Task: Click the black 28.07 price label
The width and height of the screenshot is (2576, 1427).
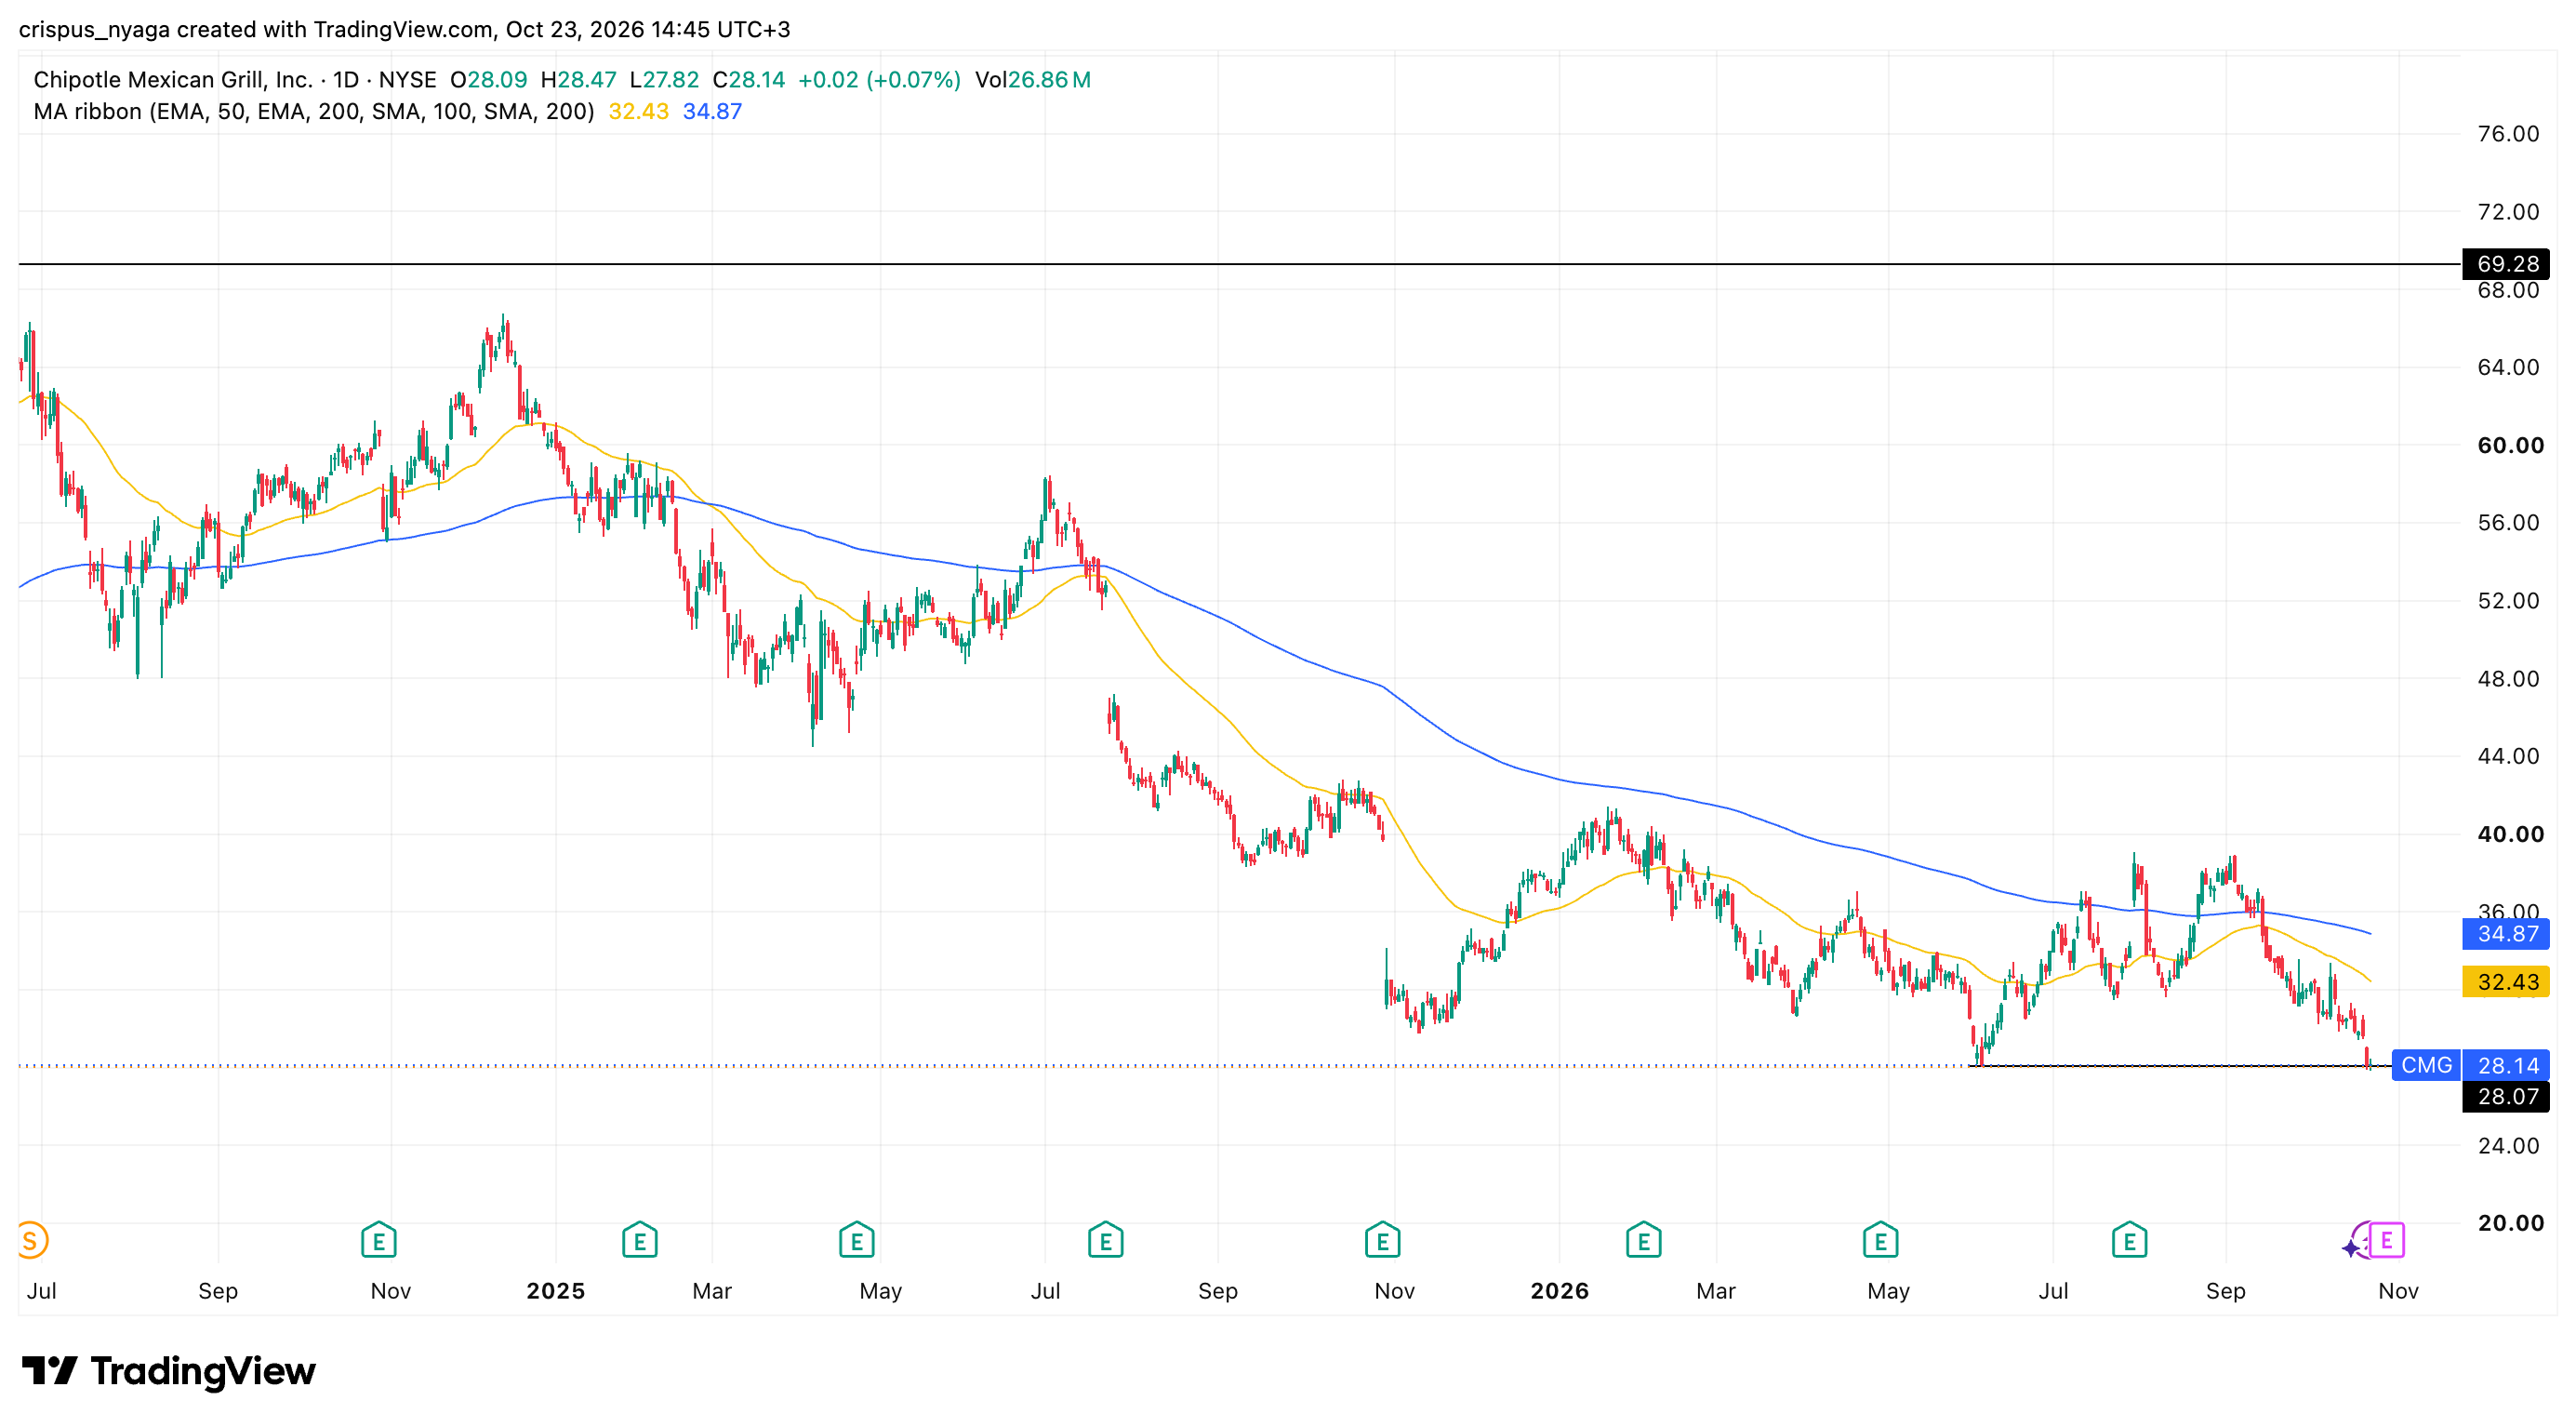Action: (2507, 1096)
